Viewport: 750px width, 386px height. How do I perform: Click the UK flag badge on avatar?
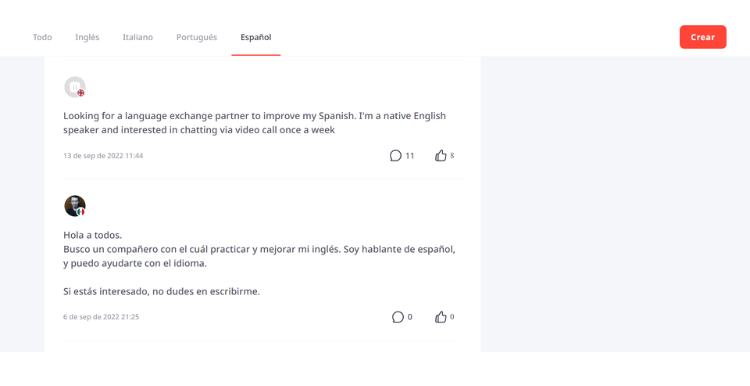pos(81,93)
